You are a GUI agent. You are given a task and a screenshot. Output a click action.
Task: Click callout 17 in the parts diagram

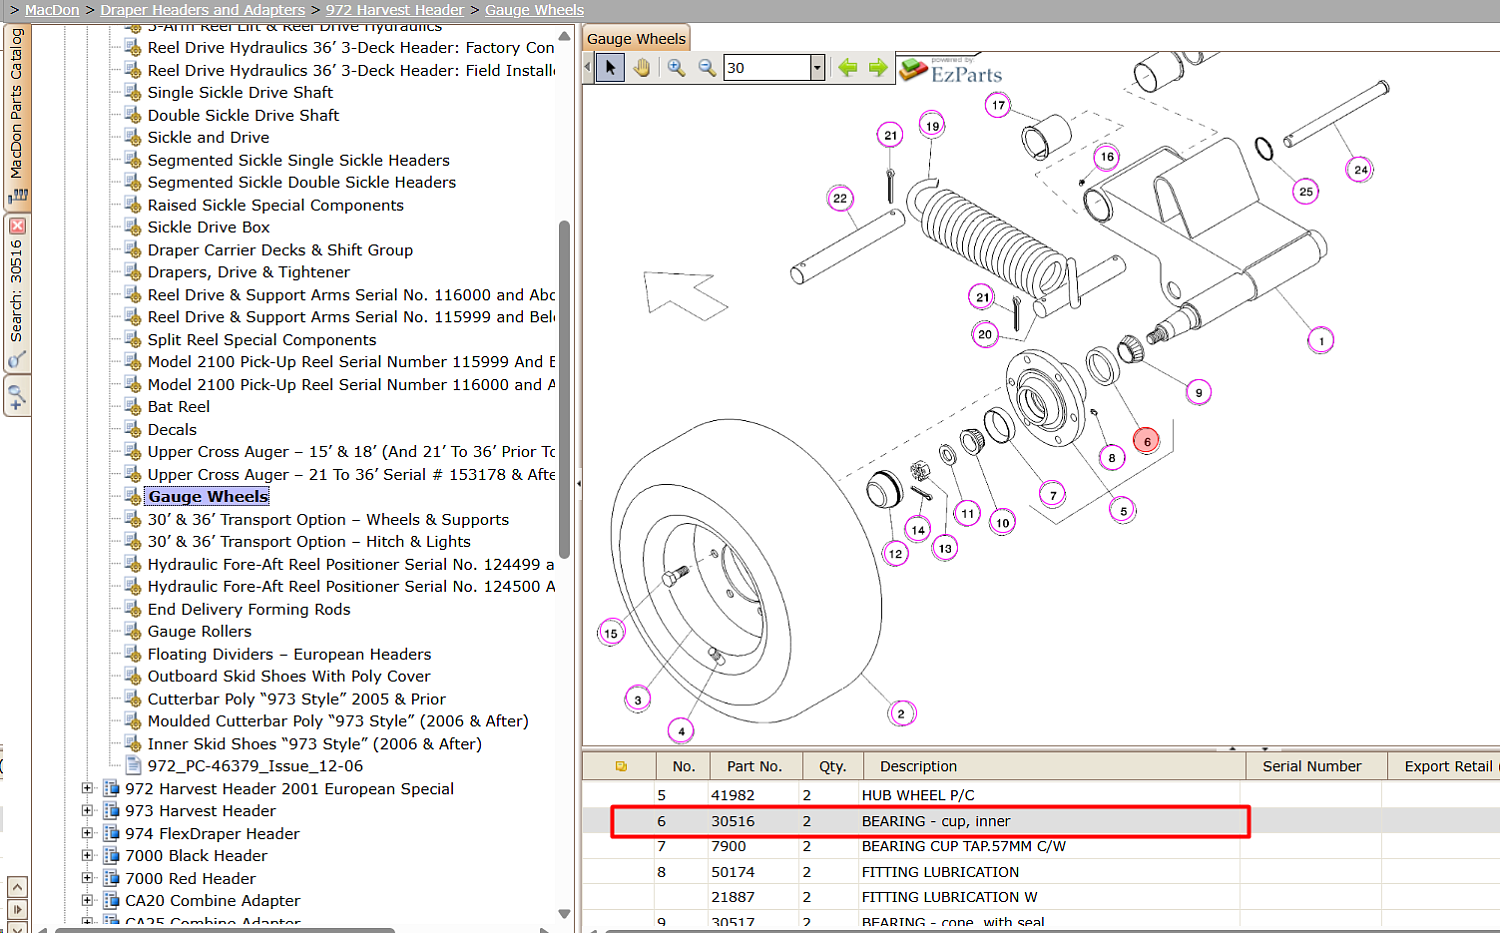tap(998, 105)
